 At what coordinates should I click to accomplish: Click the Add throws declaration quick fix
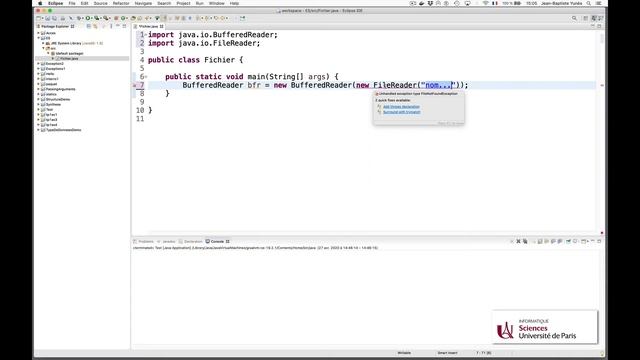401,107
